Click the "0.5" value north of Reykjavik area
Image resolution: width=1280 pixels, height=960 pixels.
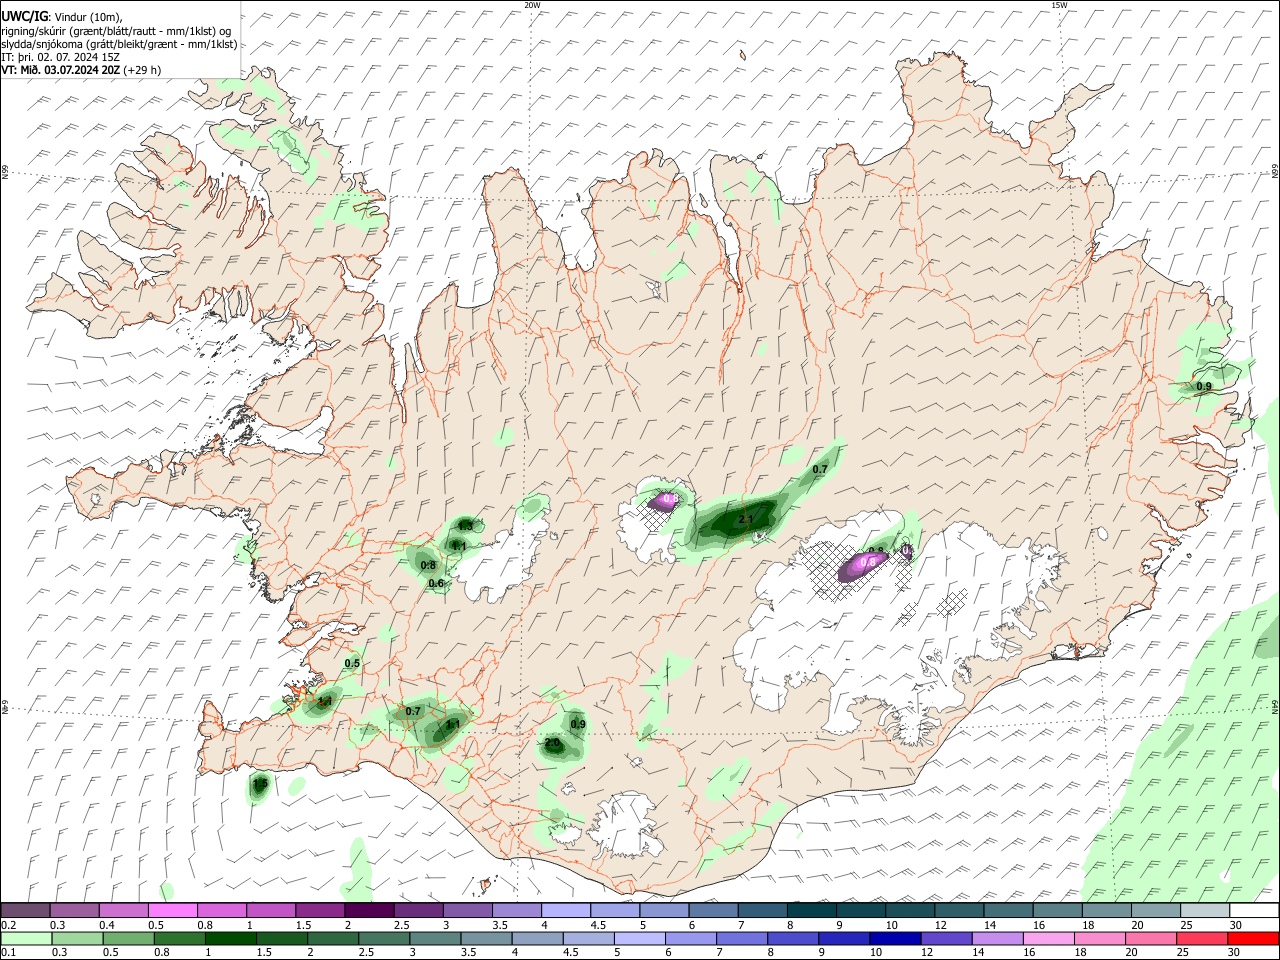coord(352,663)
